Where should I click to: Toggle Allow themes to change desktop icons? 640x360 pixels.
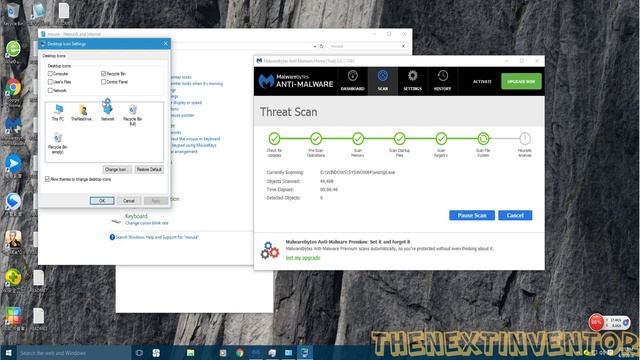click(47, 179)
